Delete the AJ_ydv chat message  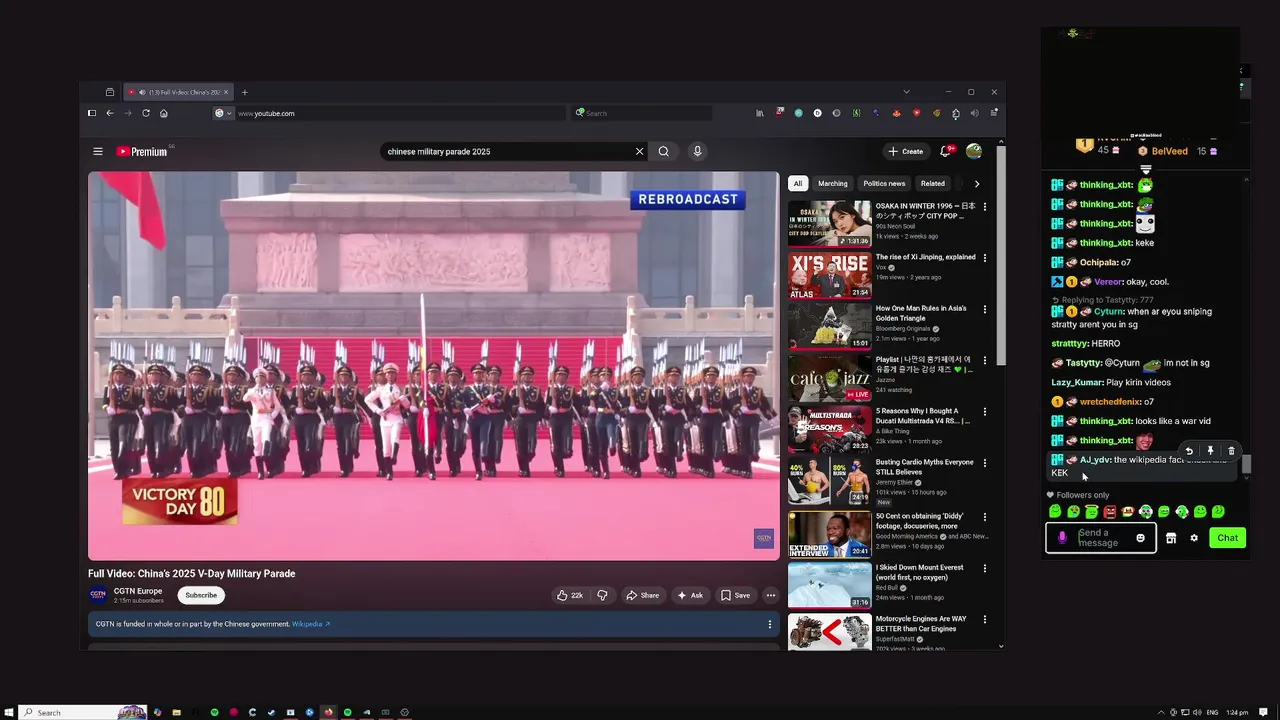point(1231,451)
